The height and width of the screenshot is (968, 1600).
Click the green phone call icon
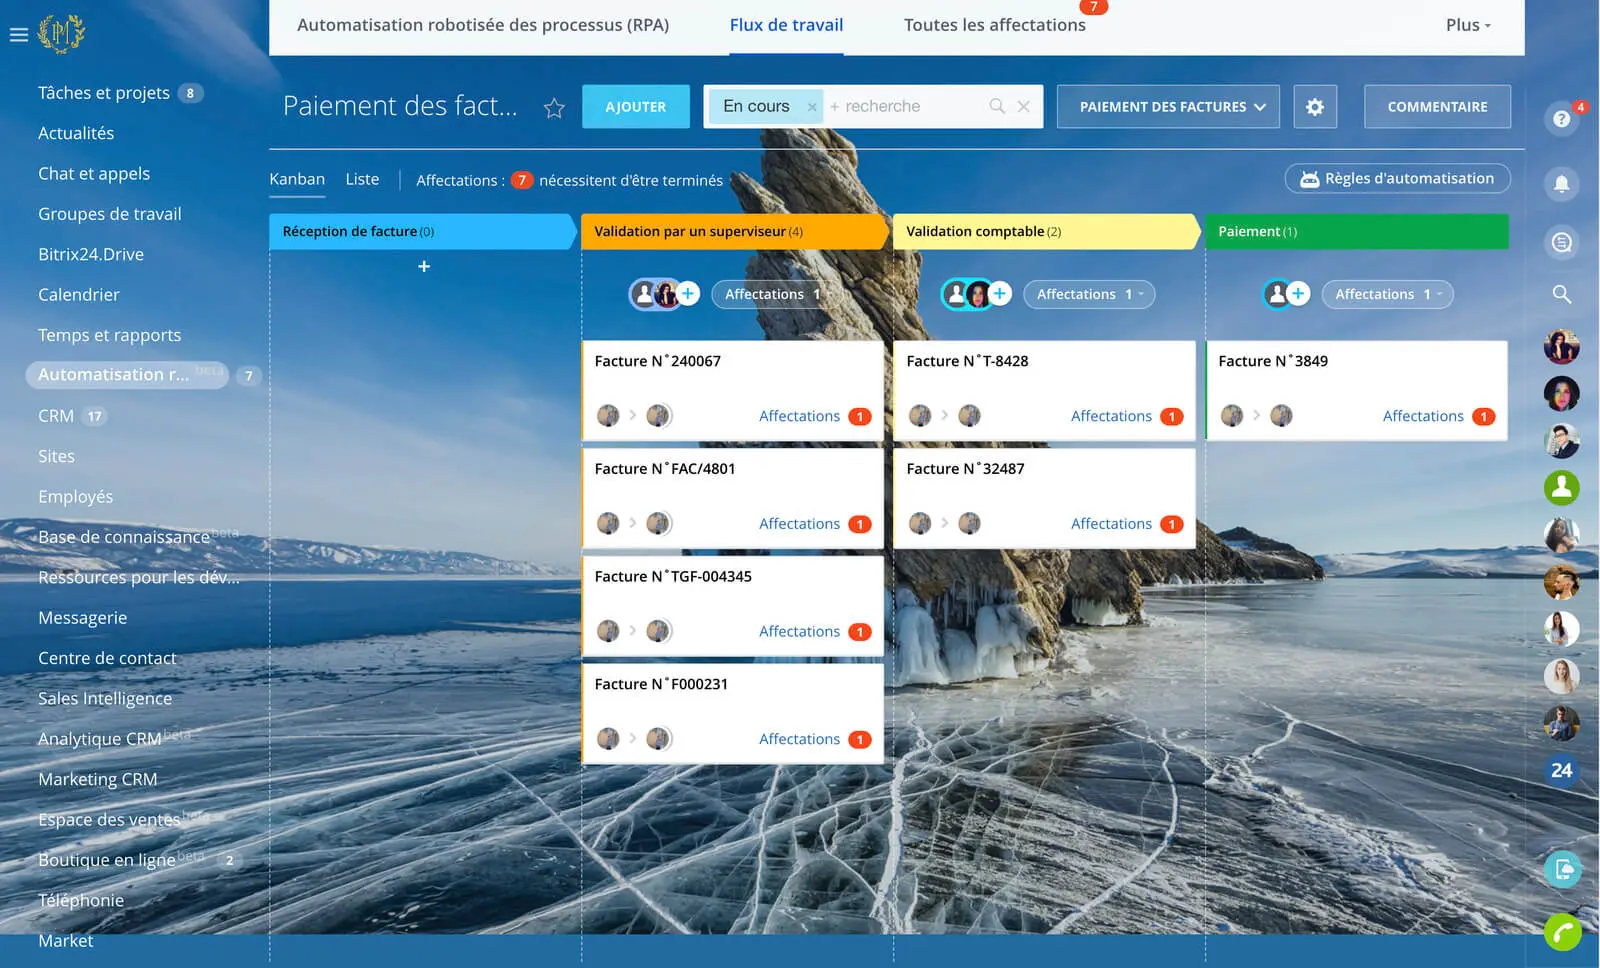(1561, 933)
